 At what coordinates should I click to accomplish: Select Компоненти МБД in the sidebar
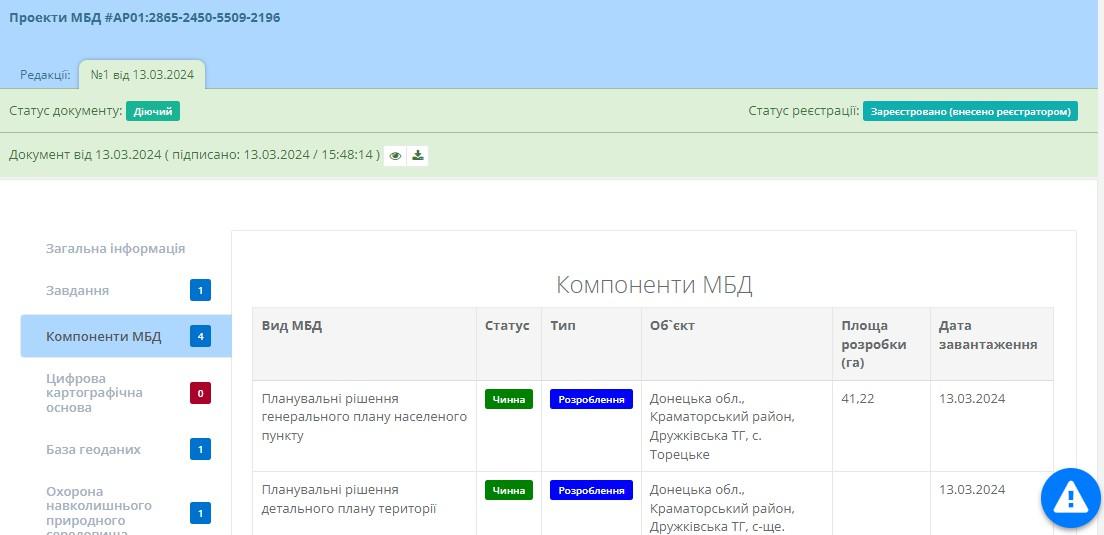coord(103,336)
